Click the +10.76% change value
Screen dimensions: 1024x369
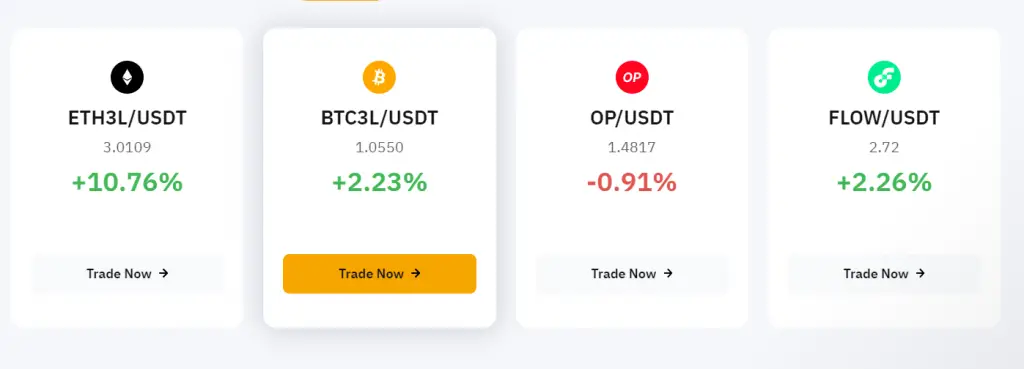coord(127,182)
